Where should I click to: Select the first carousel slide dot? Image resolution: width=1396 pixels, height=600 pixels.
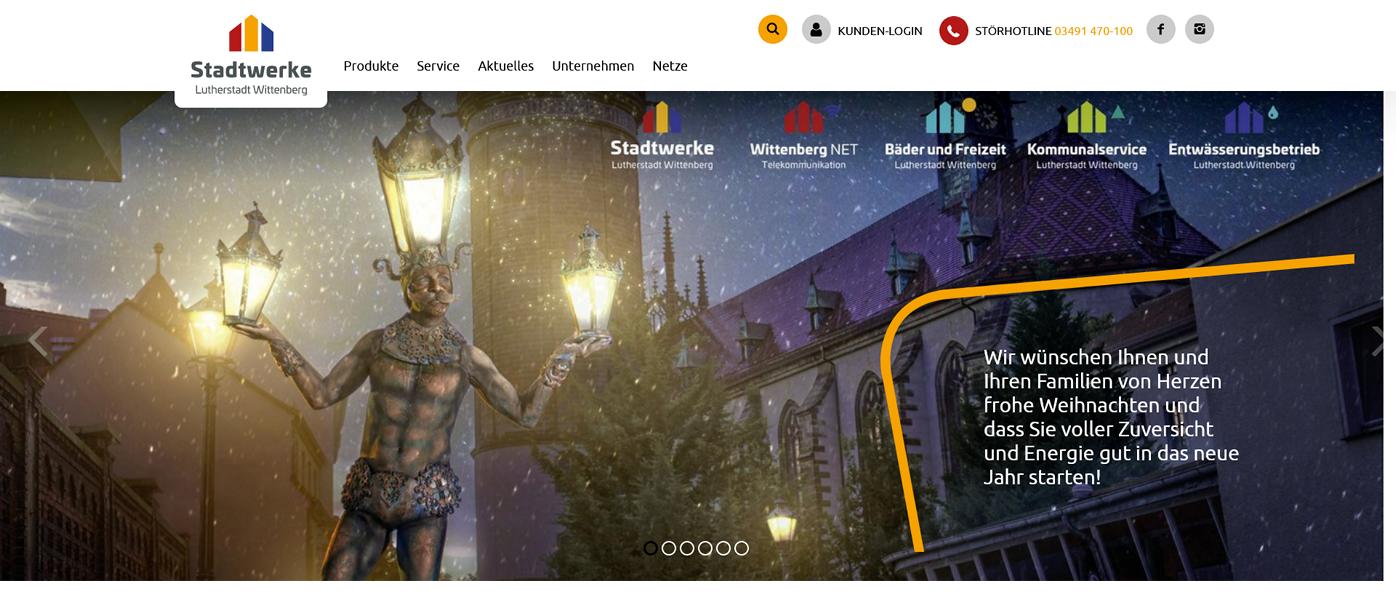coord(651,548)
